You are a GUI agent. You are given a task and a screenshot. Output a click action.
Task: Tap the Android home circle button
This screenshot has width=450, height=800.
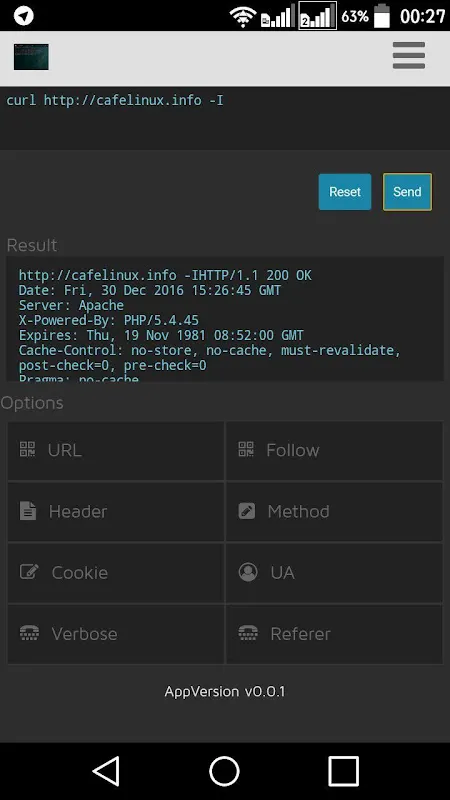point(224,771)
